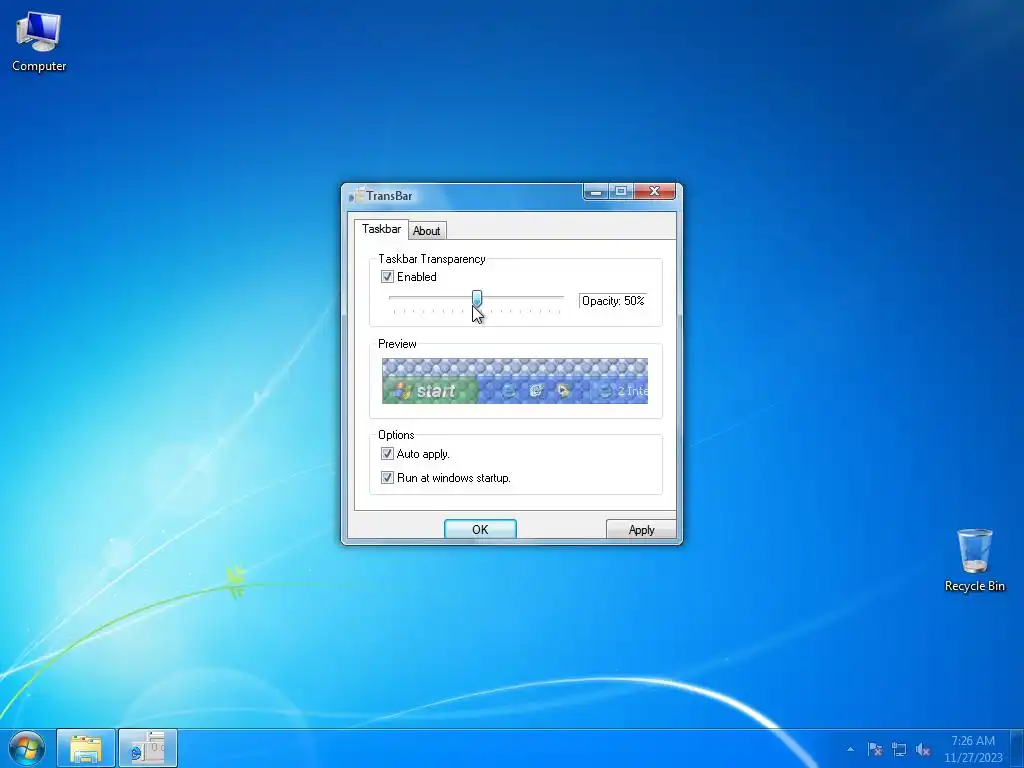The width and height of the screenshot is (1024, 768).
Task: Launch Windows Explorer from the taskbar
Action: [x=86, y=748]
